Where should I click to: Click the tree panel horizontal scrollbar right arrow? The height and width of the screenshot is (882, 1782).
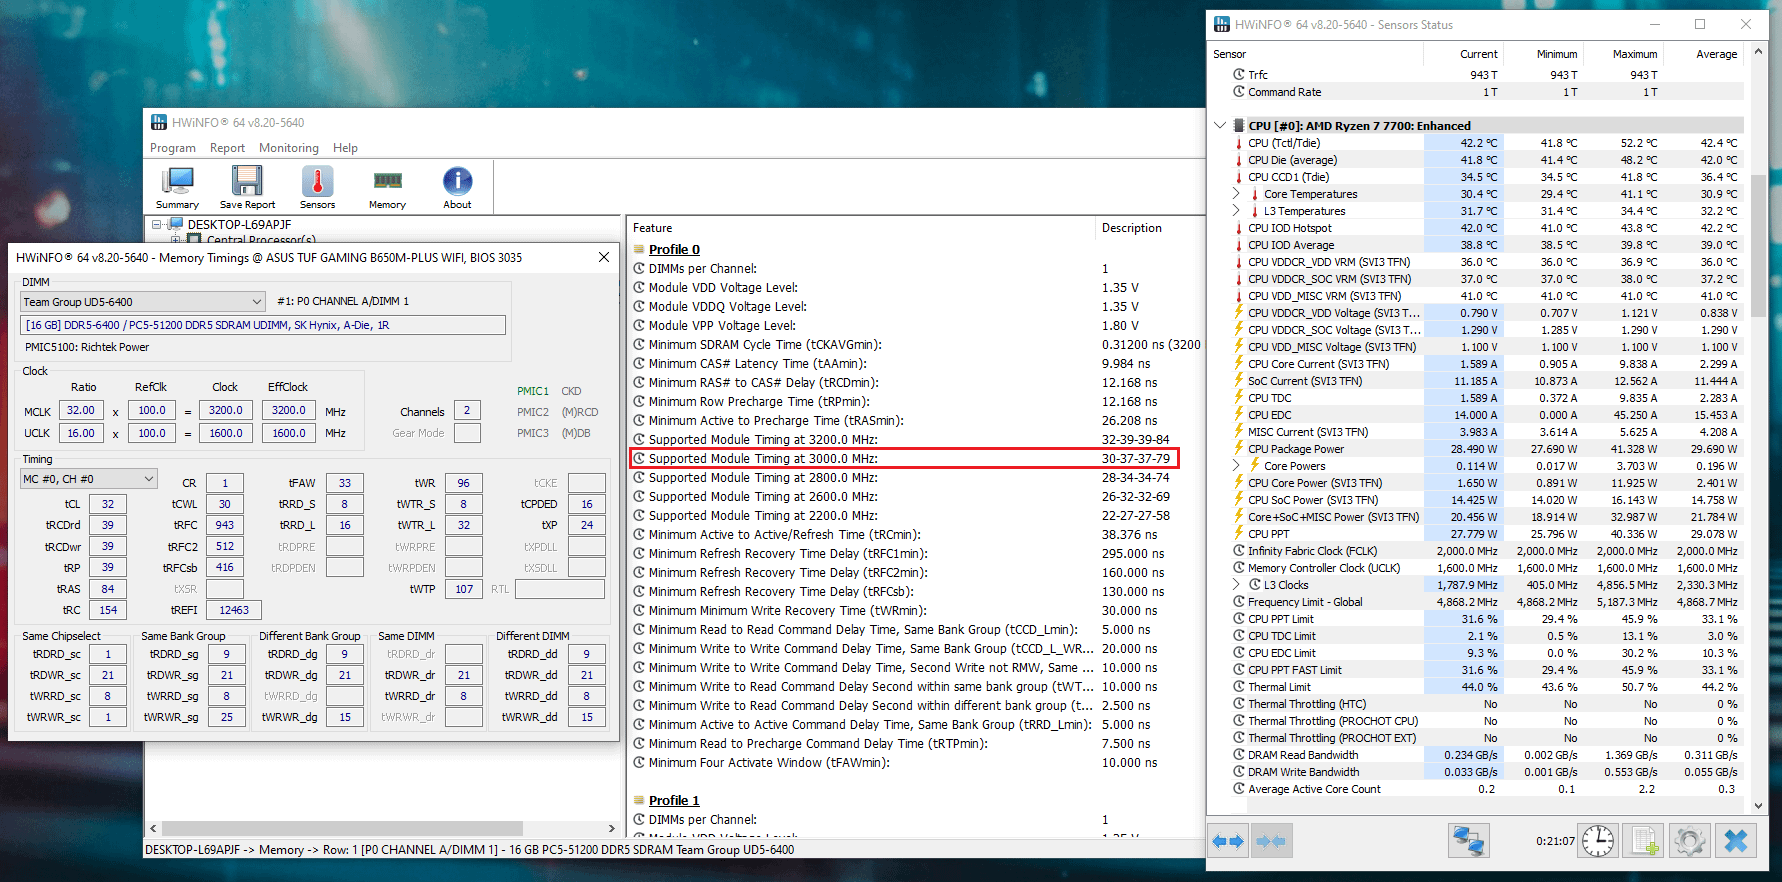tap(611, 828)
